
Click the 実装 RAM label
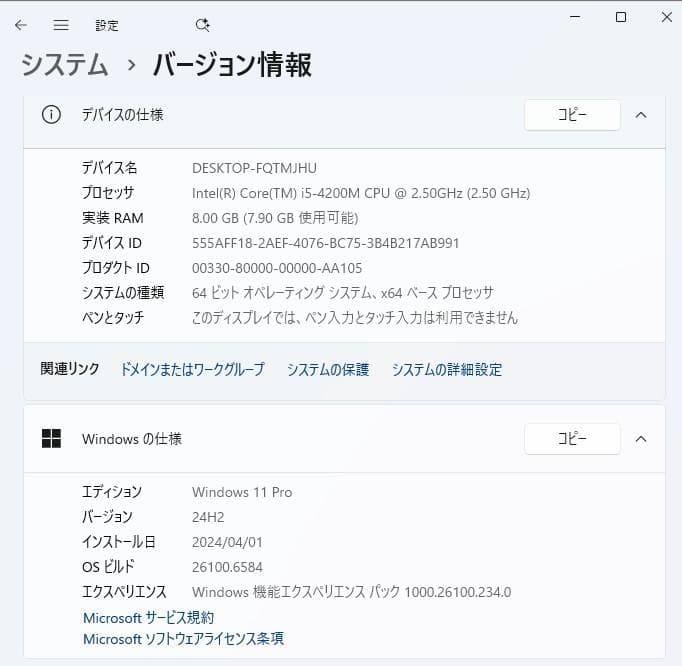click(x=113, y=218)
